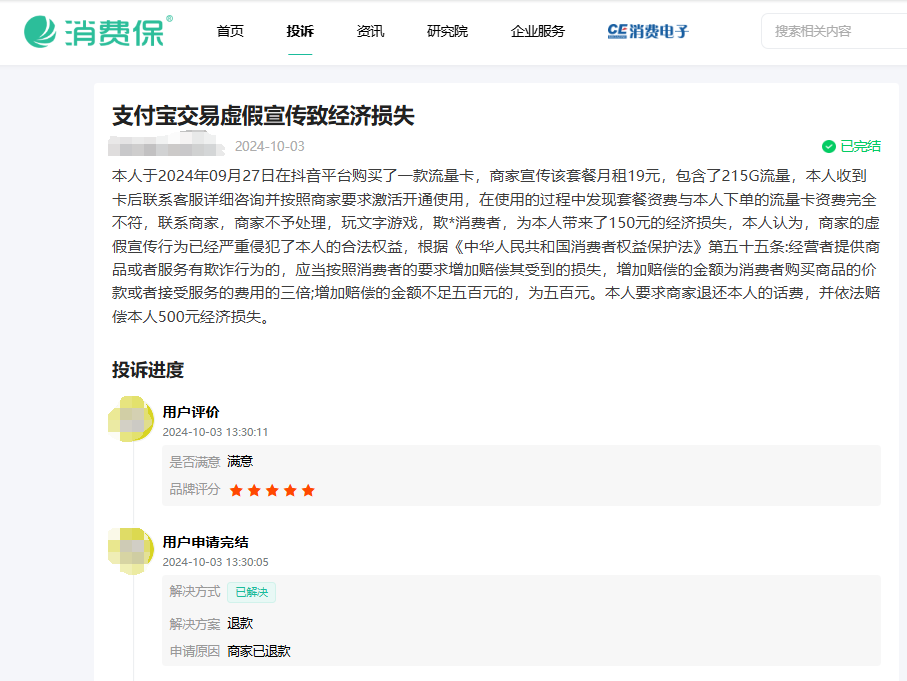Click the CE消费电子 logo link
Viewport: 907px width, 681px height.
648,31
